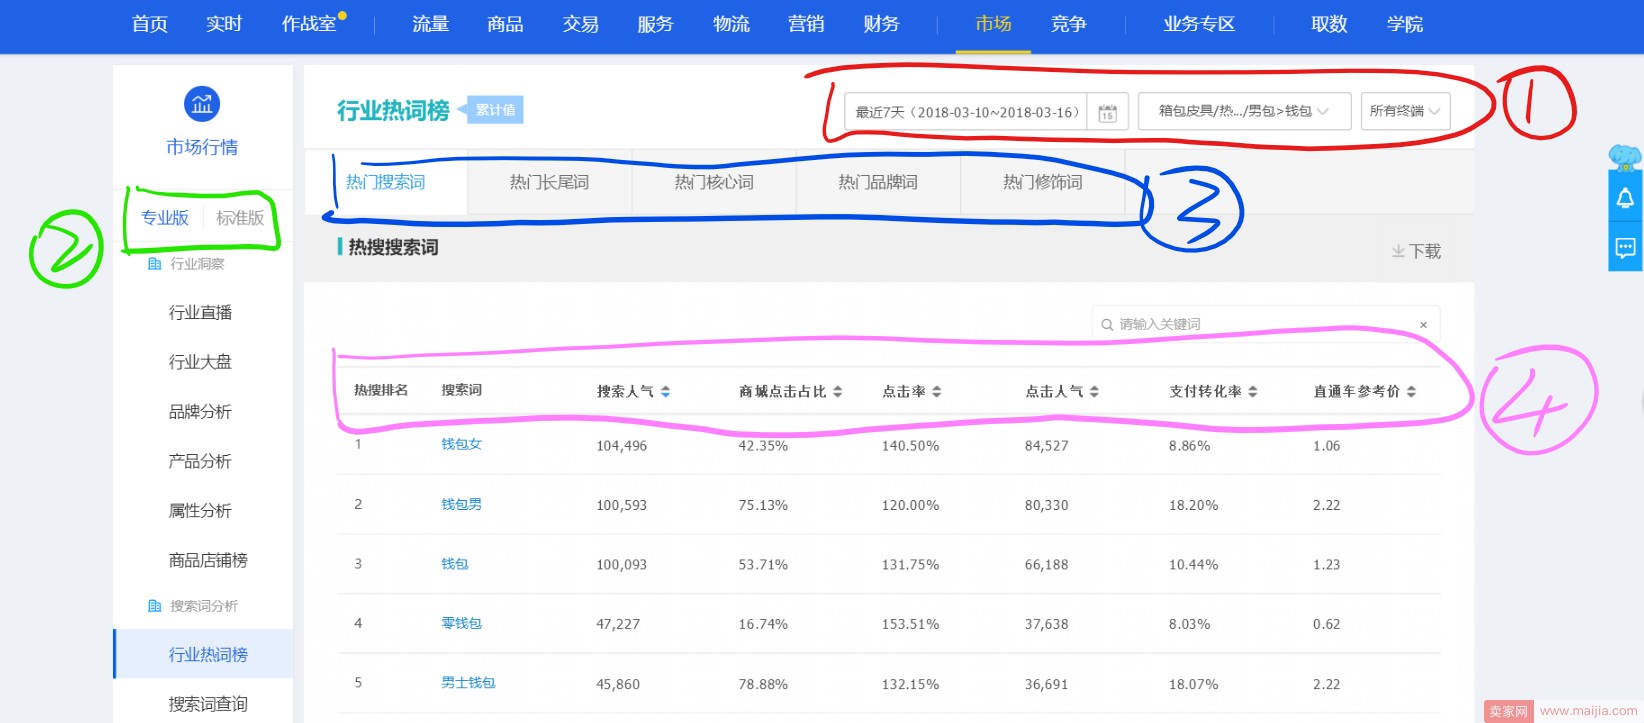Open 首页 in top navigation
1644x723 pixels.
click(x=150, y=24)
